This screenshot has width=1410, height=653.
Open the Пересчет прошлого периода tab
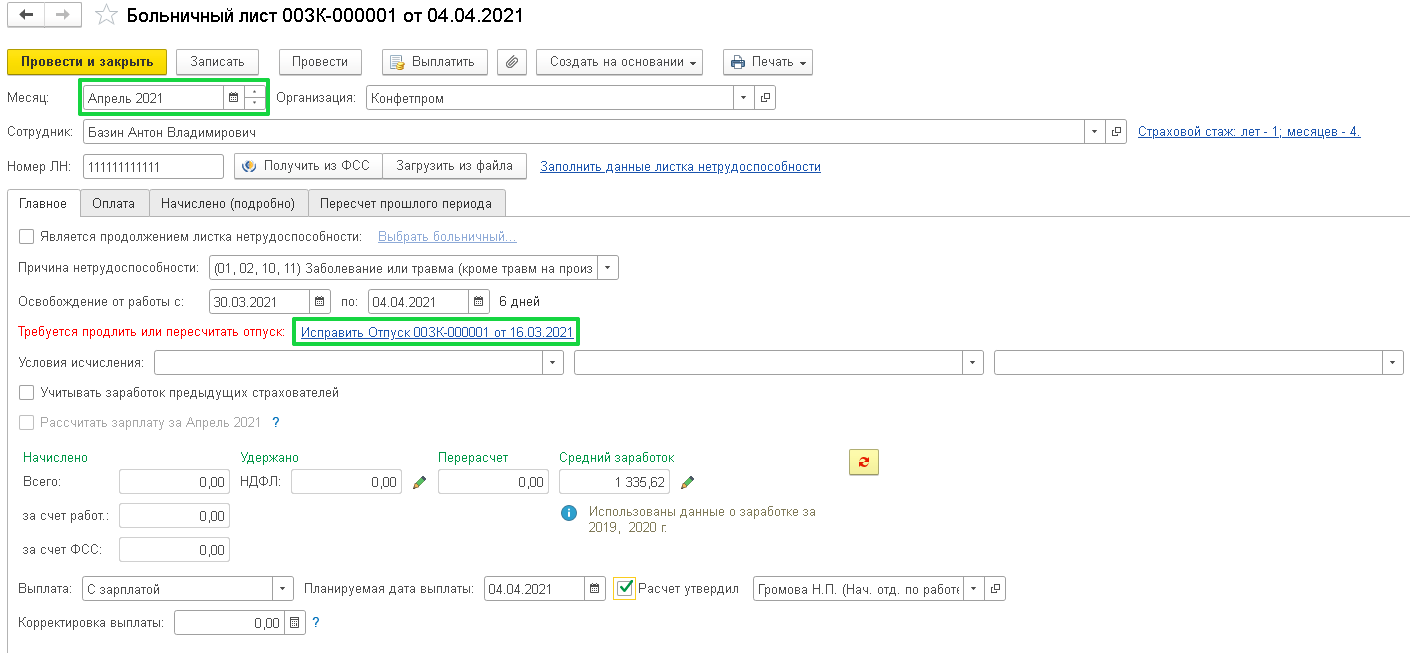click(x=405, y=203)
